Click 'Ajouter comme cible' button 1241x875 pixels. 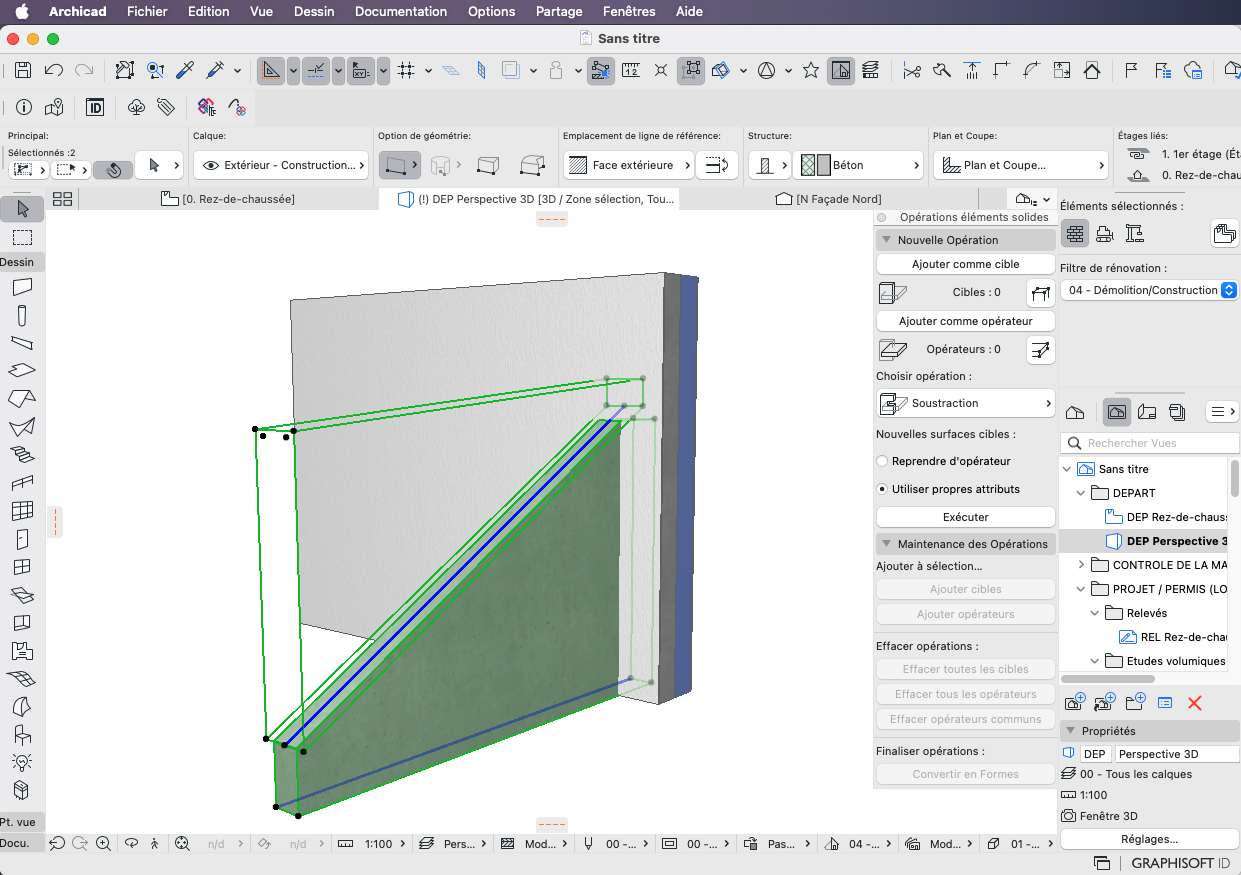pos(966,264)
